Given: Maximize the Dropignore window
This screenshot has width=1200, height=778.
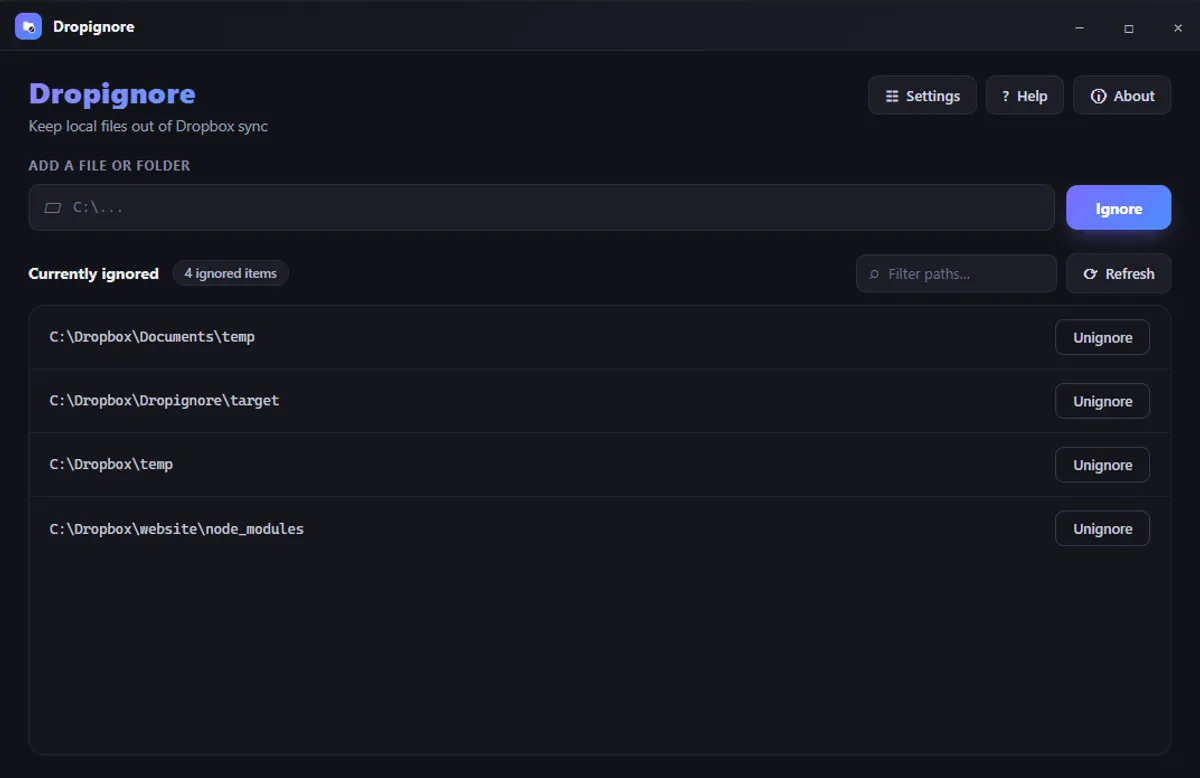Looking at the screenshot, I should (x=1128, y=28).
